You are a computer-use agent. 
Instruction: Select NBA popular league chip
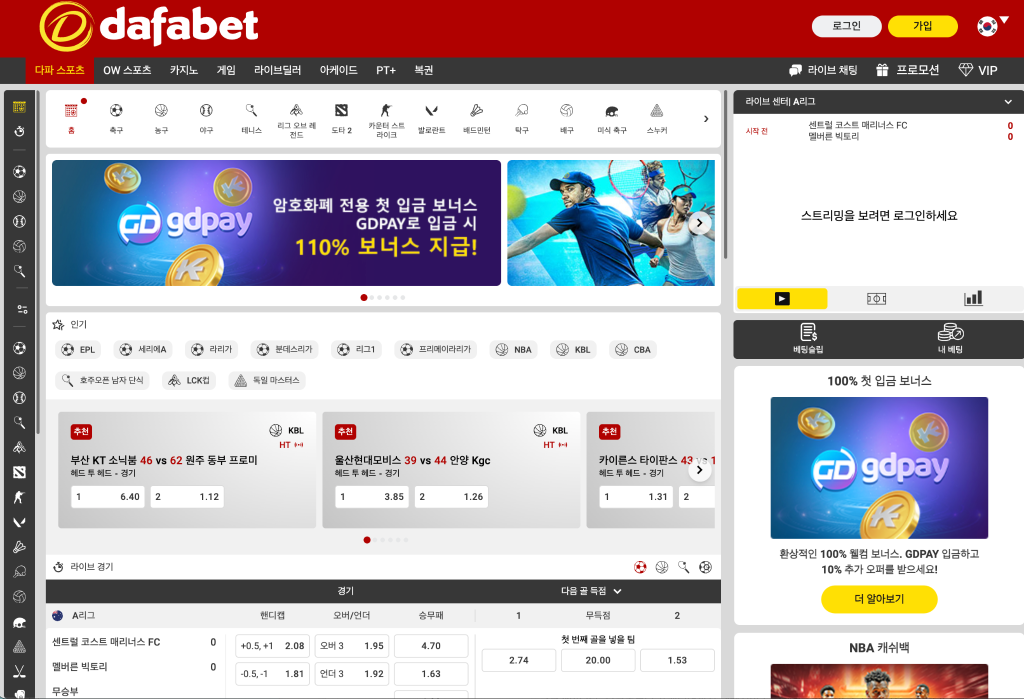click(514, 350)
